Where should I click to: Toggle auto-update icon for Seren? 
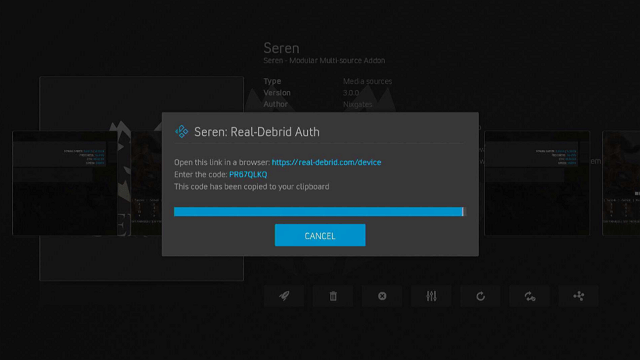click(529, 296)
